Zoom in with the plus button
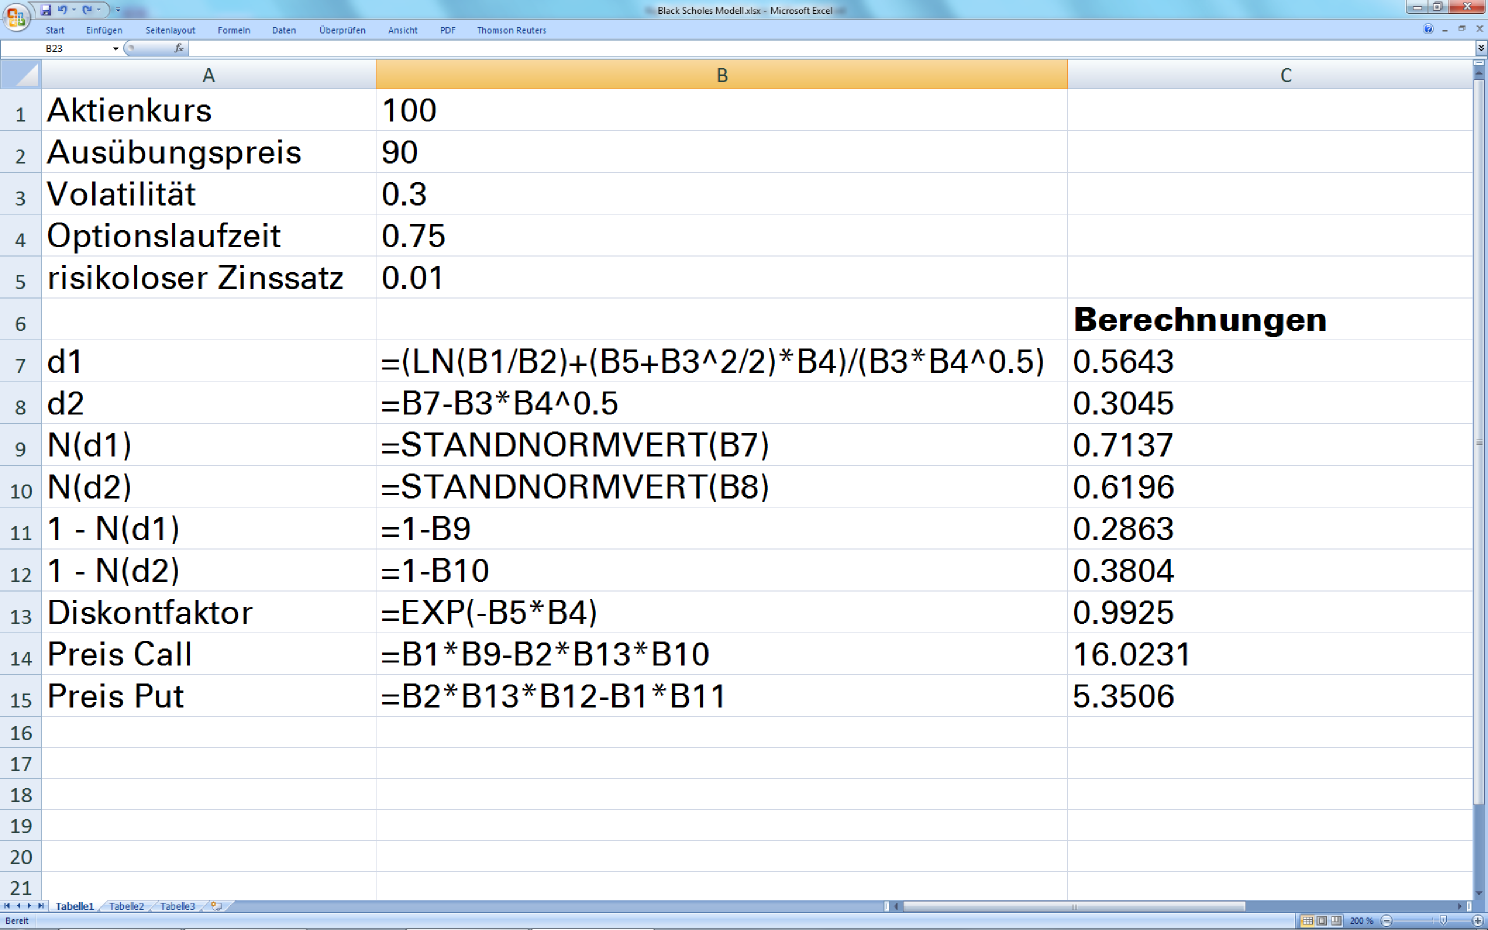This screenshot has width=1488, height=930. (1478, 921)
